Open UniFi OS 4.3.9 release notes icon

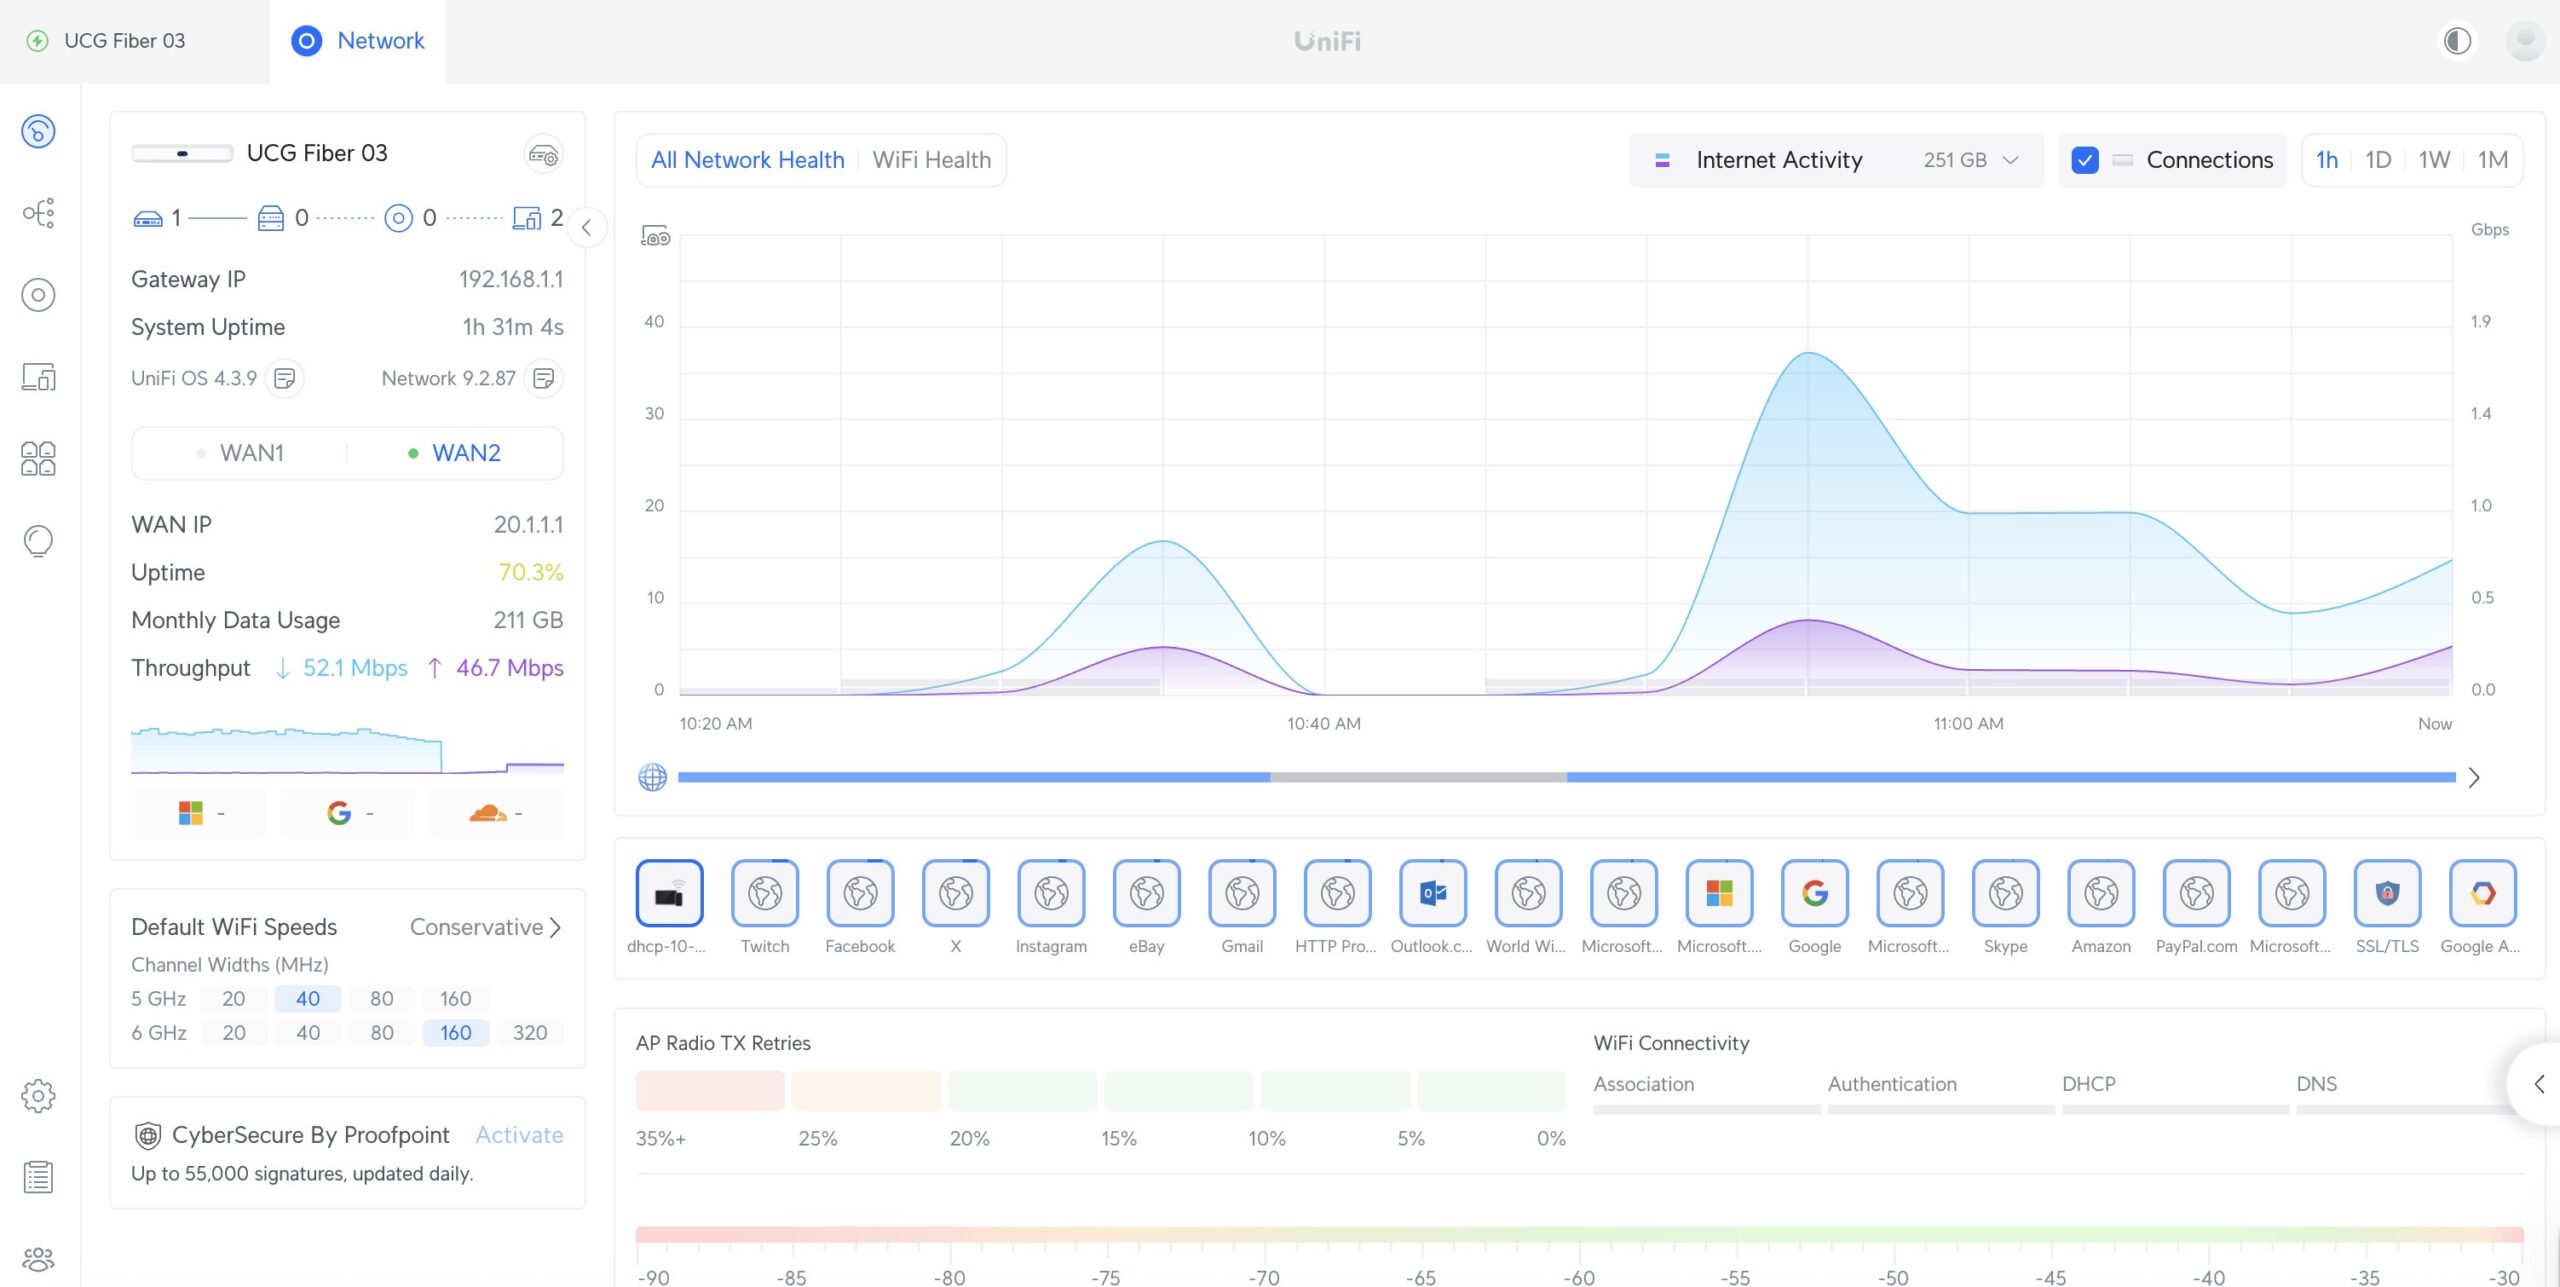[285, 378]
